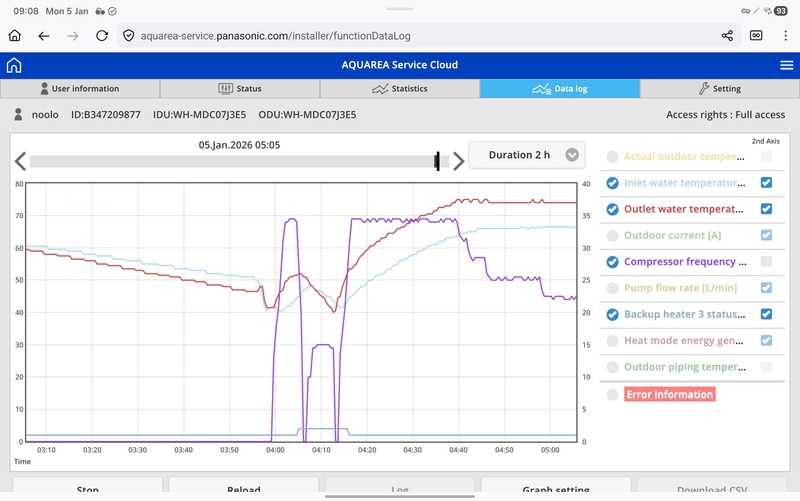800x501 pixels.
Task: Click the Log button
Action: (x=400, y=485)
